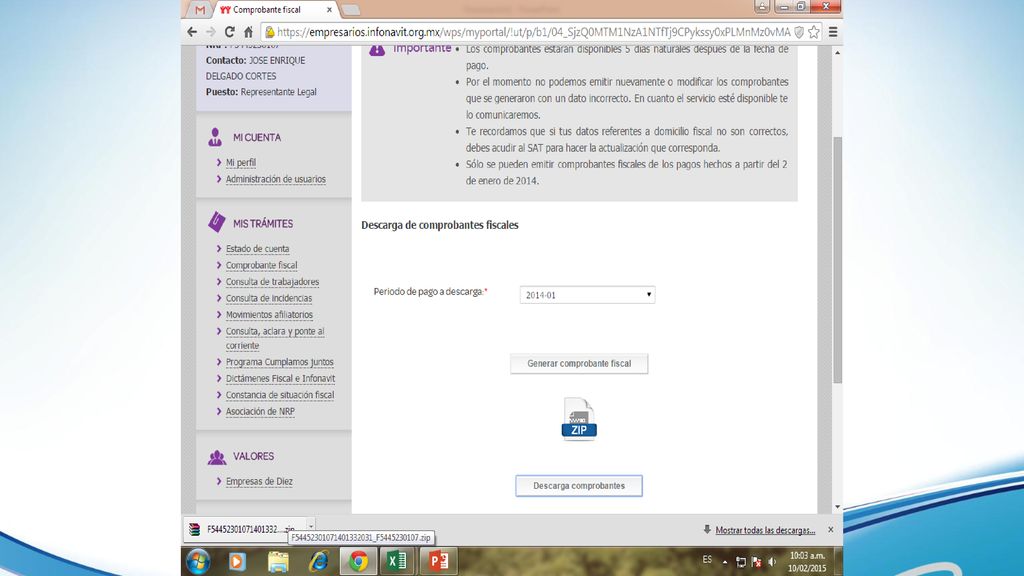The width and height of the screenshot is (1024, 576).
Task: Open Administración de usuarios link
Action: tap(276, 179)
